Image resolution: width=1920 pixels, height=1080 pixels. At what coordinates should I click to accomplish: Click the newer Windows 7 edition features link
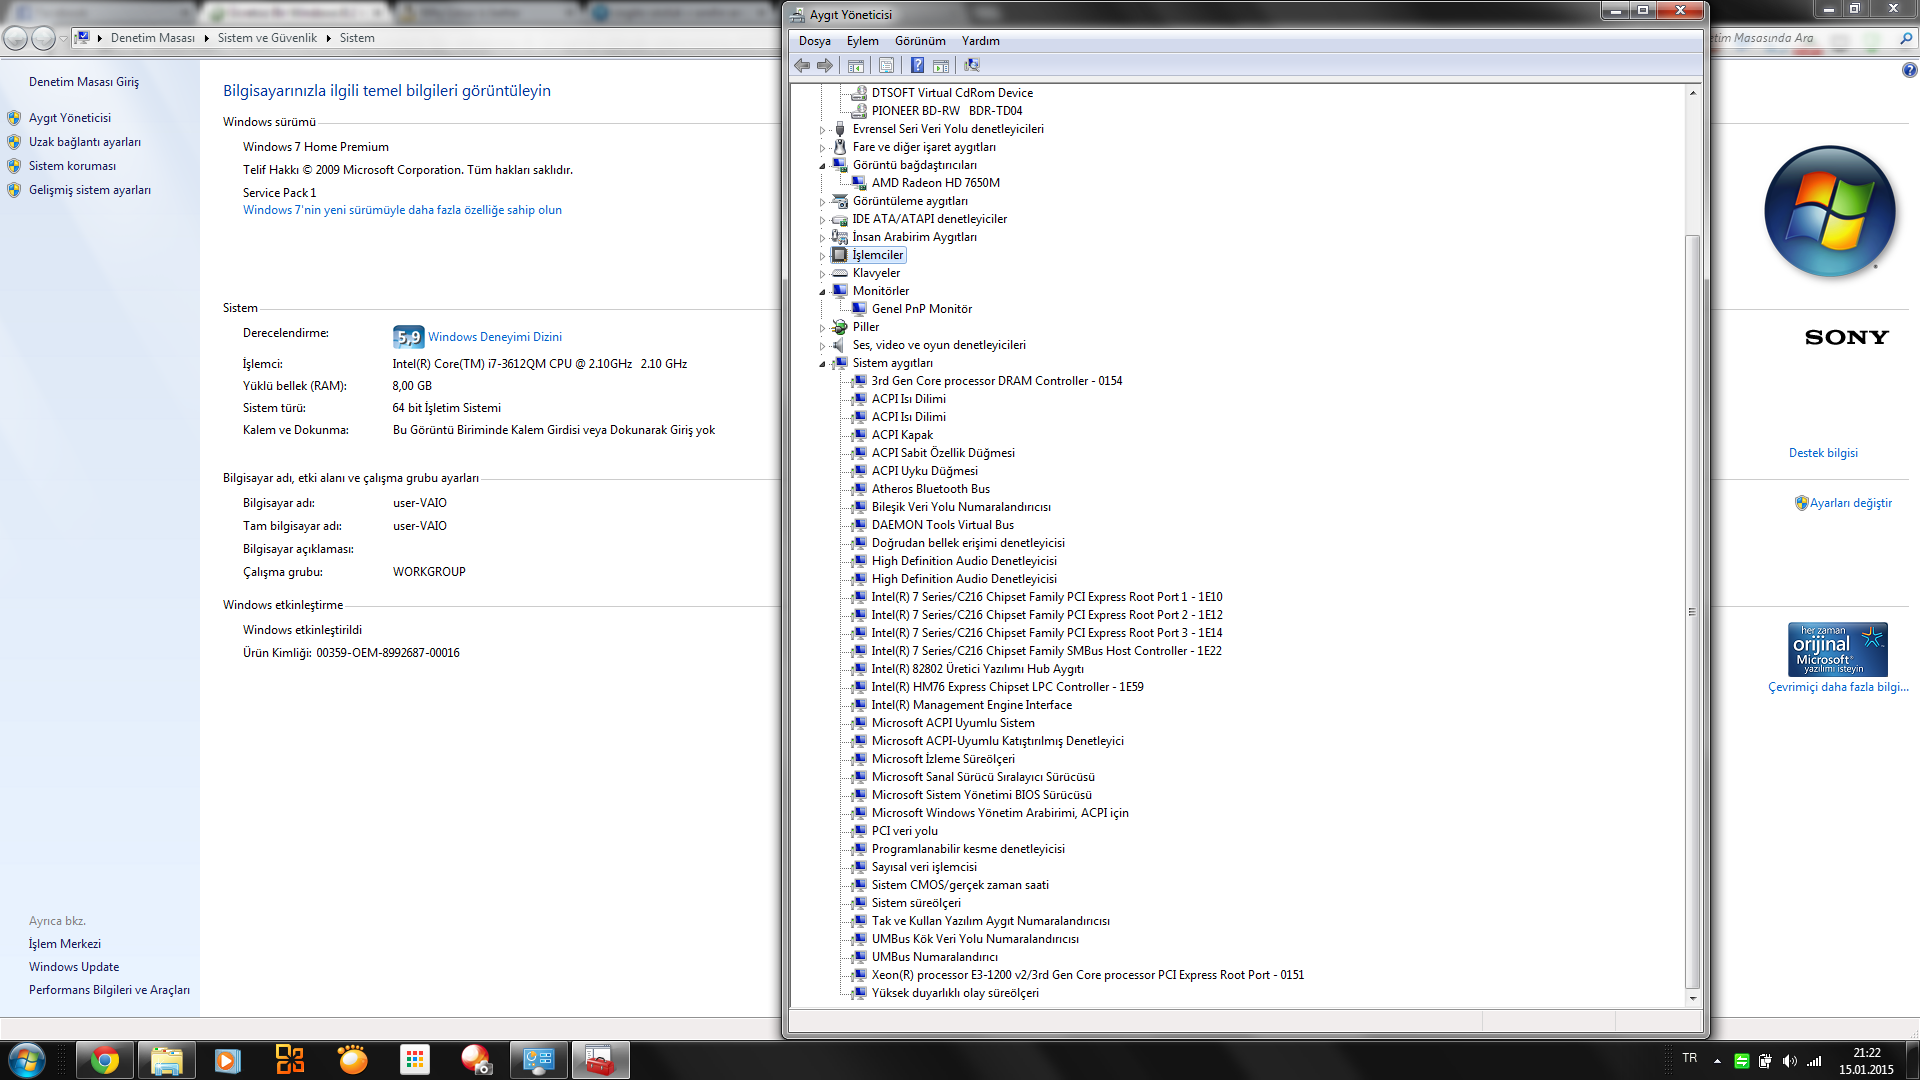402,210
